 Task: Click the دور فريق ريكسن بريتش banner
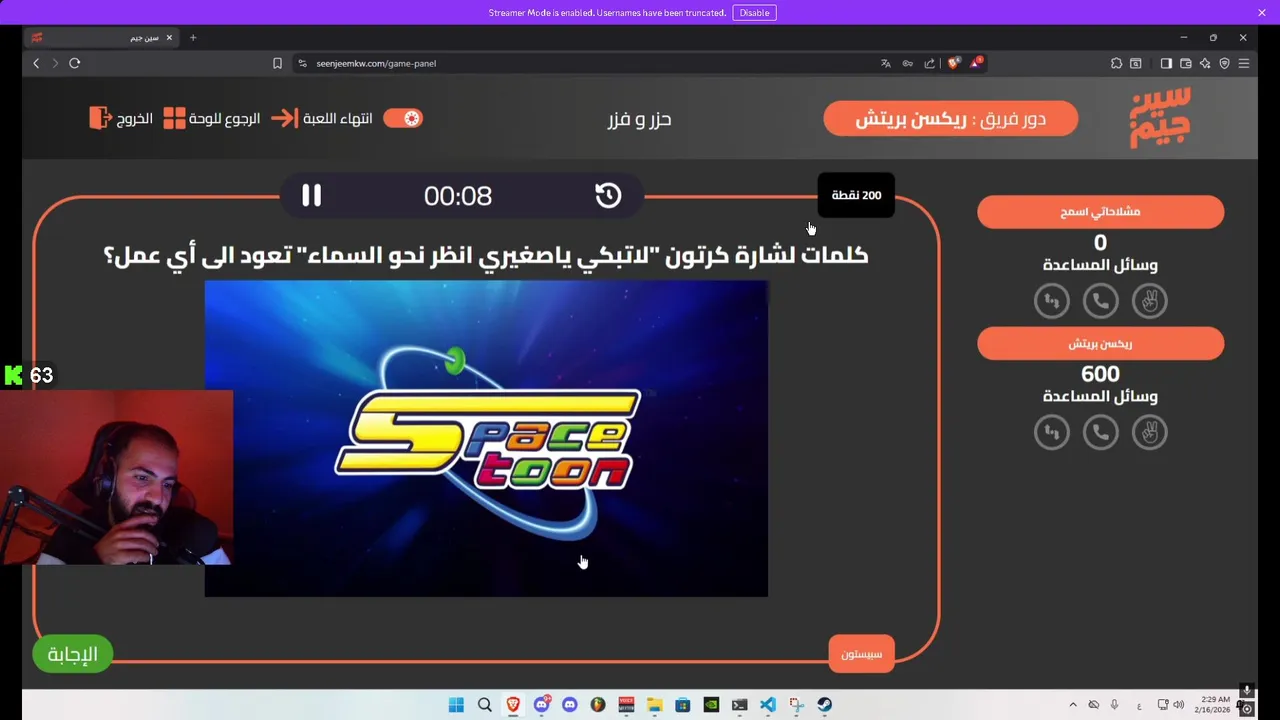click(950, 119)
